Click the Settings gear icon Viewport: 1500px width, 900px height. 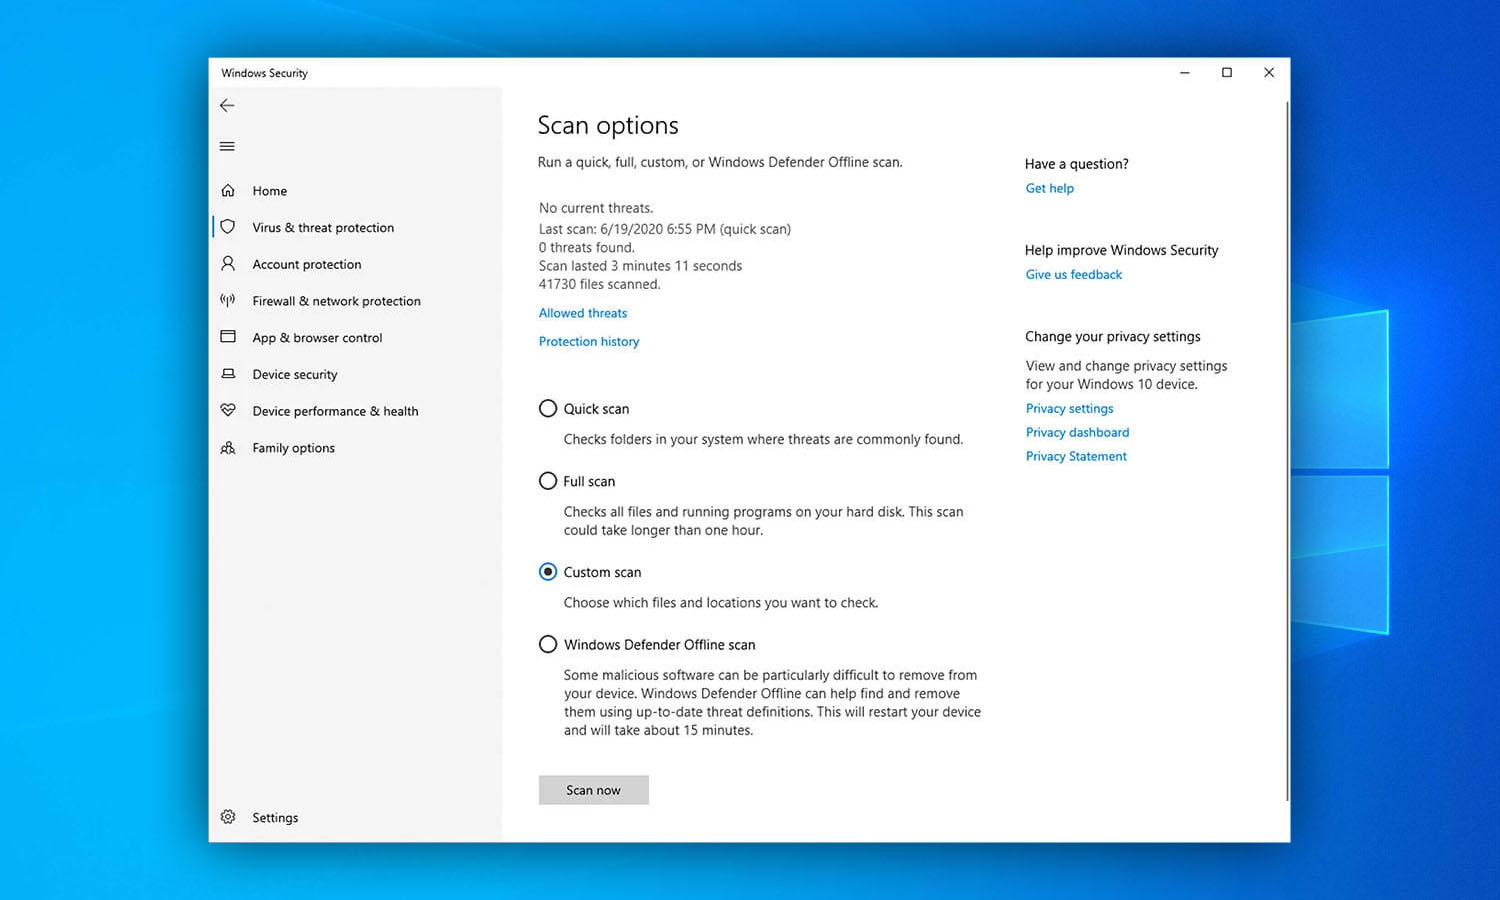(x=228, y=817)
